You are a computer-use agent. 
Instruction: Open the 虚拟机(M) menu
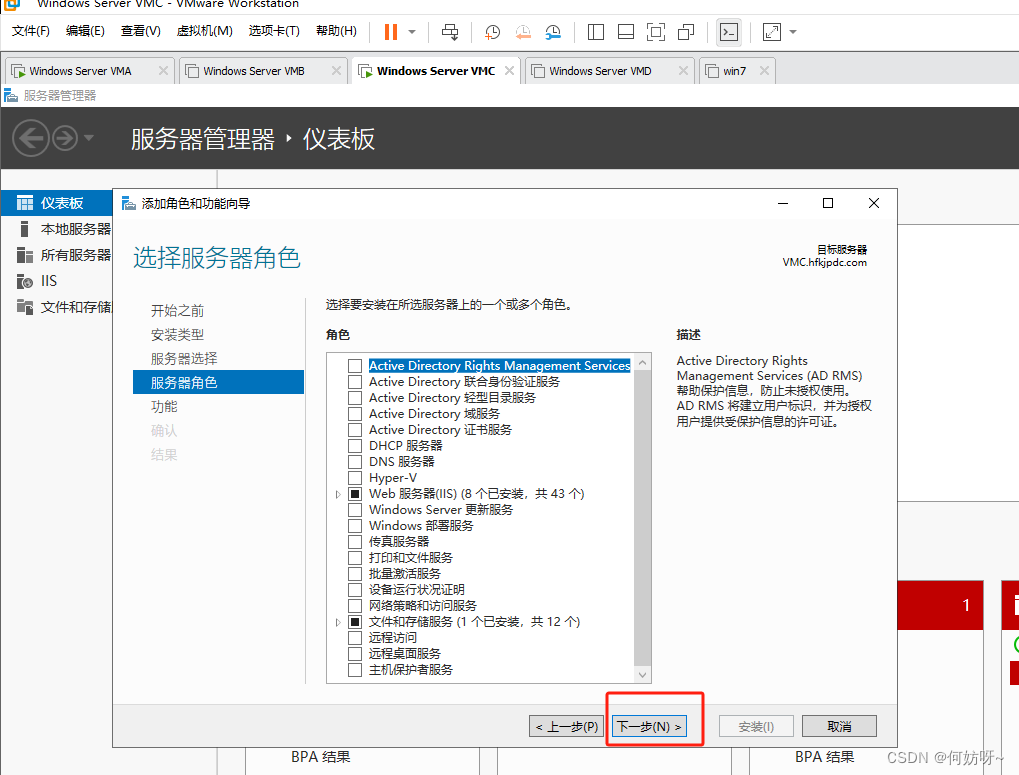point(204,31)
